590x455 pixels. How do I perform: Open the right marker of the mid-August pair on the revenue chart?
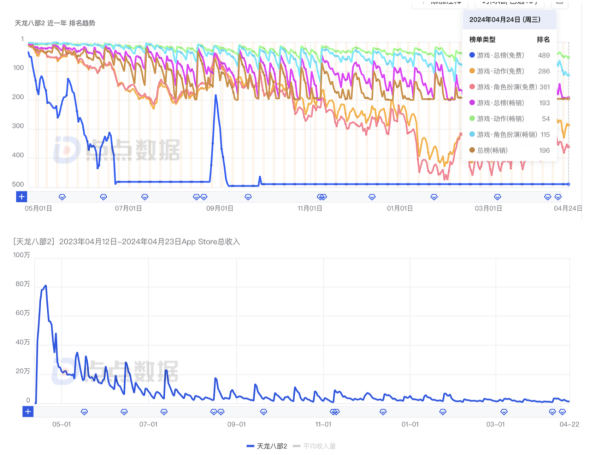221,412
